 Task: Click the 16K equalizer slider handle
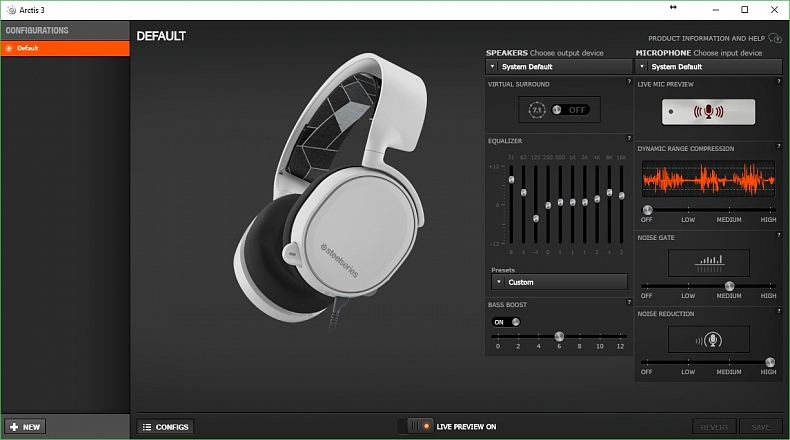click(x=622, y=196)
